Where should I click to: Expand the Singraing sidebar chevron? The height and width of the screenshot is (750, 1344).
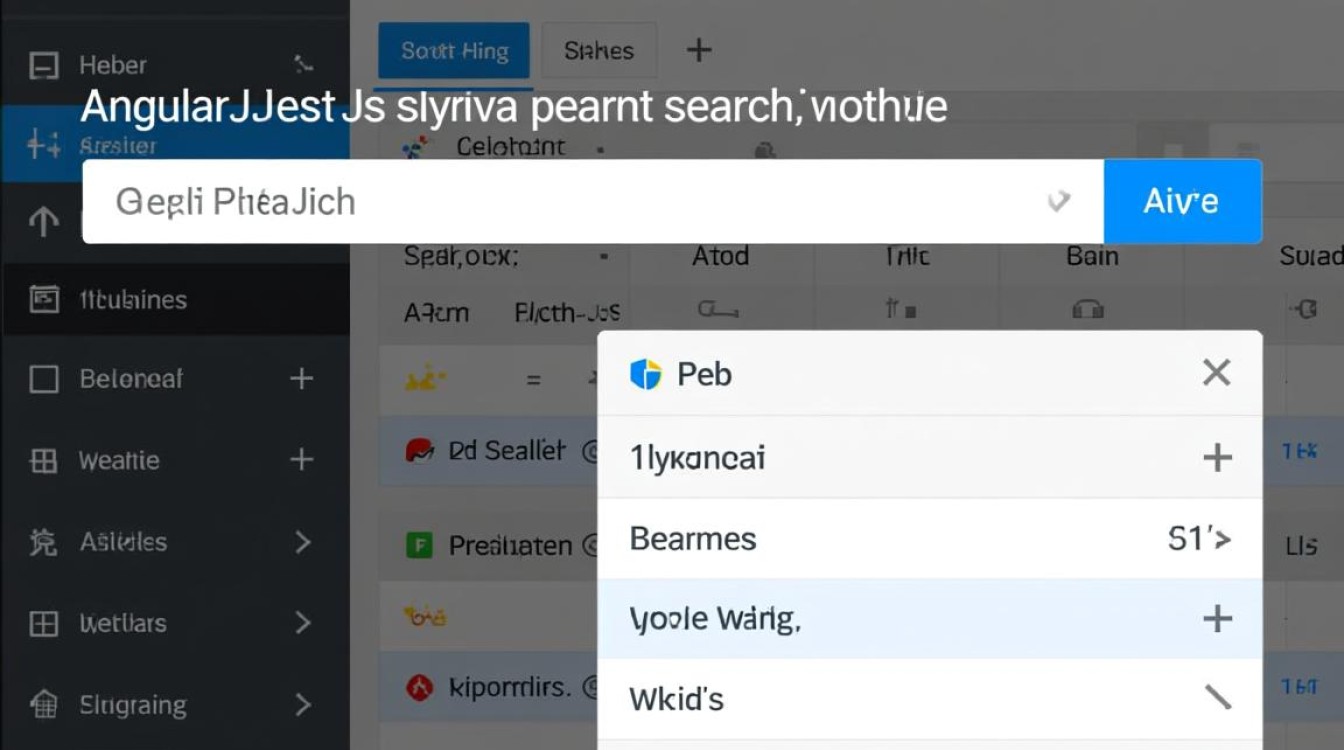(302, 705)
